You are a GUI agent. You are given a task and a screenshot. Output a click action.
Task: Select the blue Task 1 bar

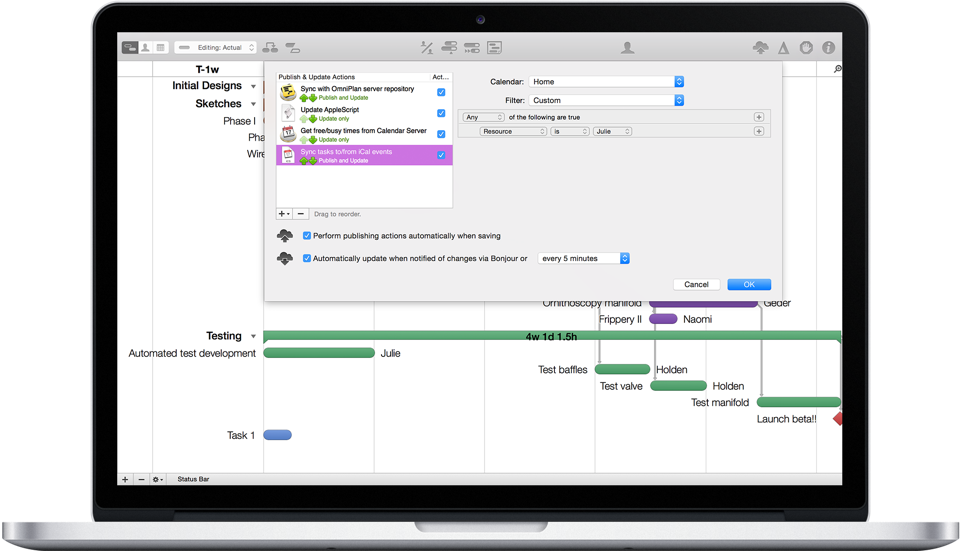click(x=277, y=435)
